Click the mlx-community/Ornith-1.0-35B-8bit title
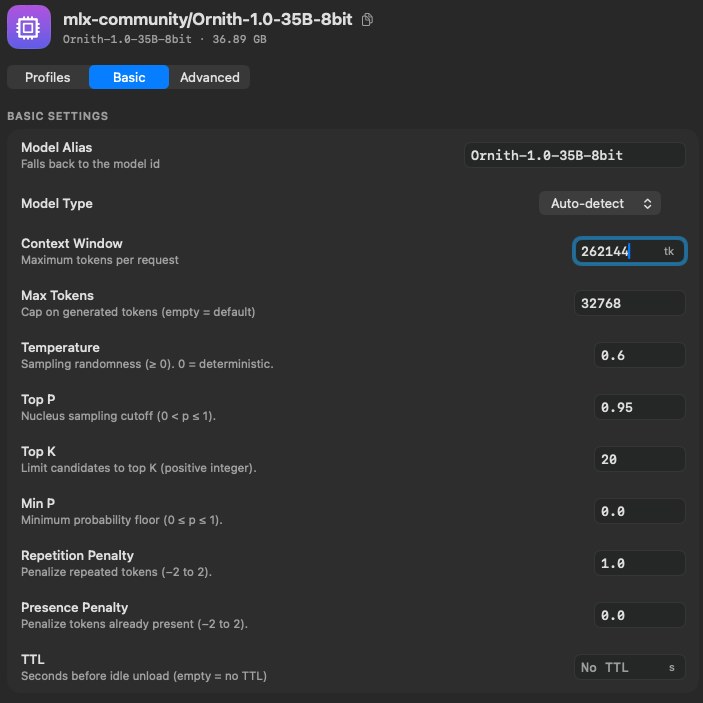Viewport: 703px width, 703px height. [207, 19]
